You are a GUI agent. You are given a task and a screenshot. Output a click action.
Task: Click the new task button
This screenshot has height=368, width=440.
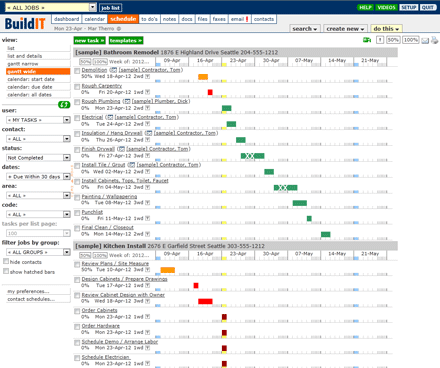(x=90, y=40)
